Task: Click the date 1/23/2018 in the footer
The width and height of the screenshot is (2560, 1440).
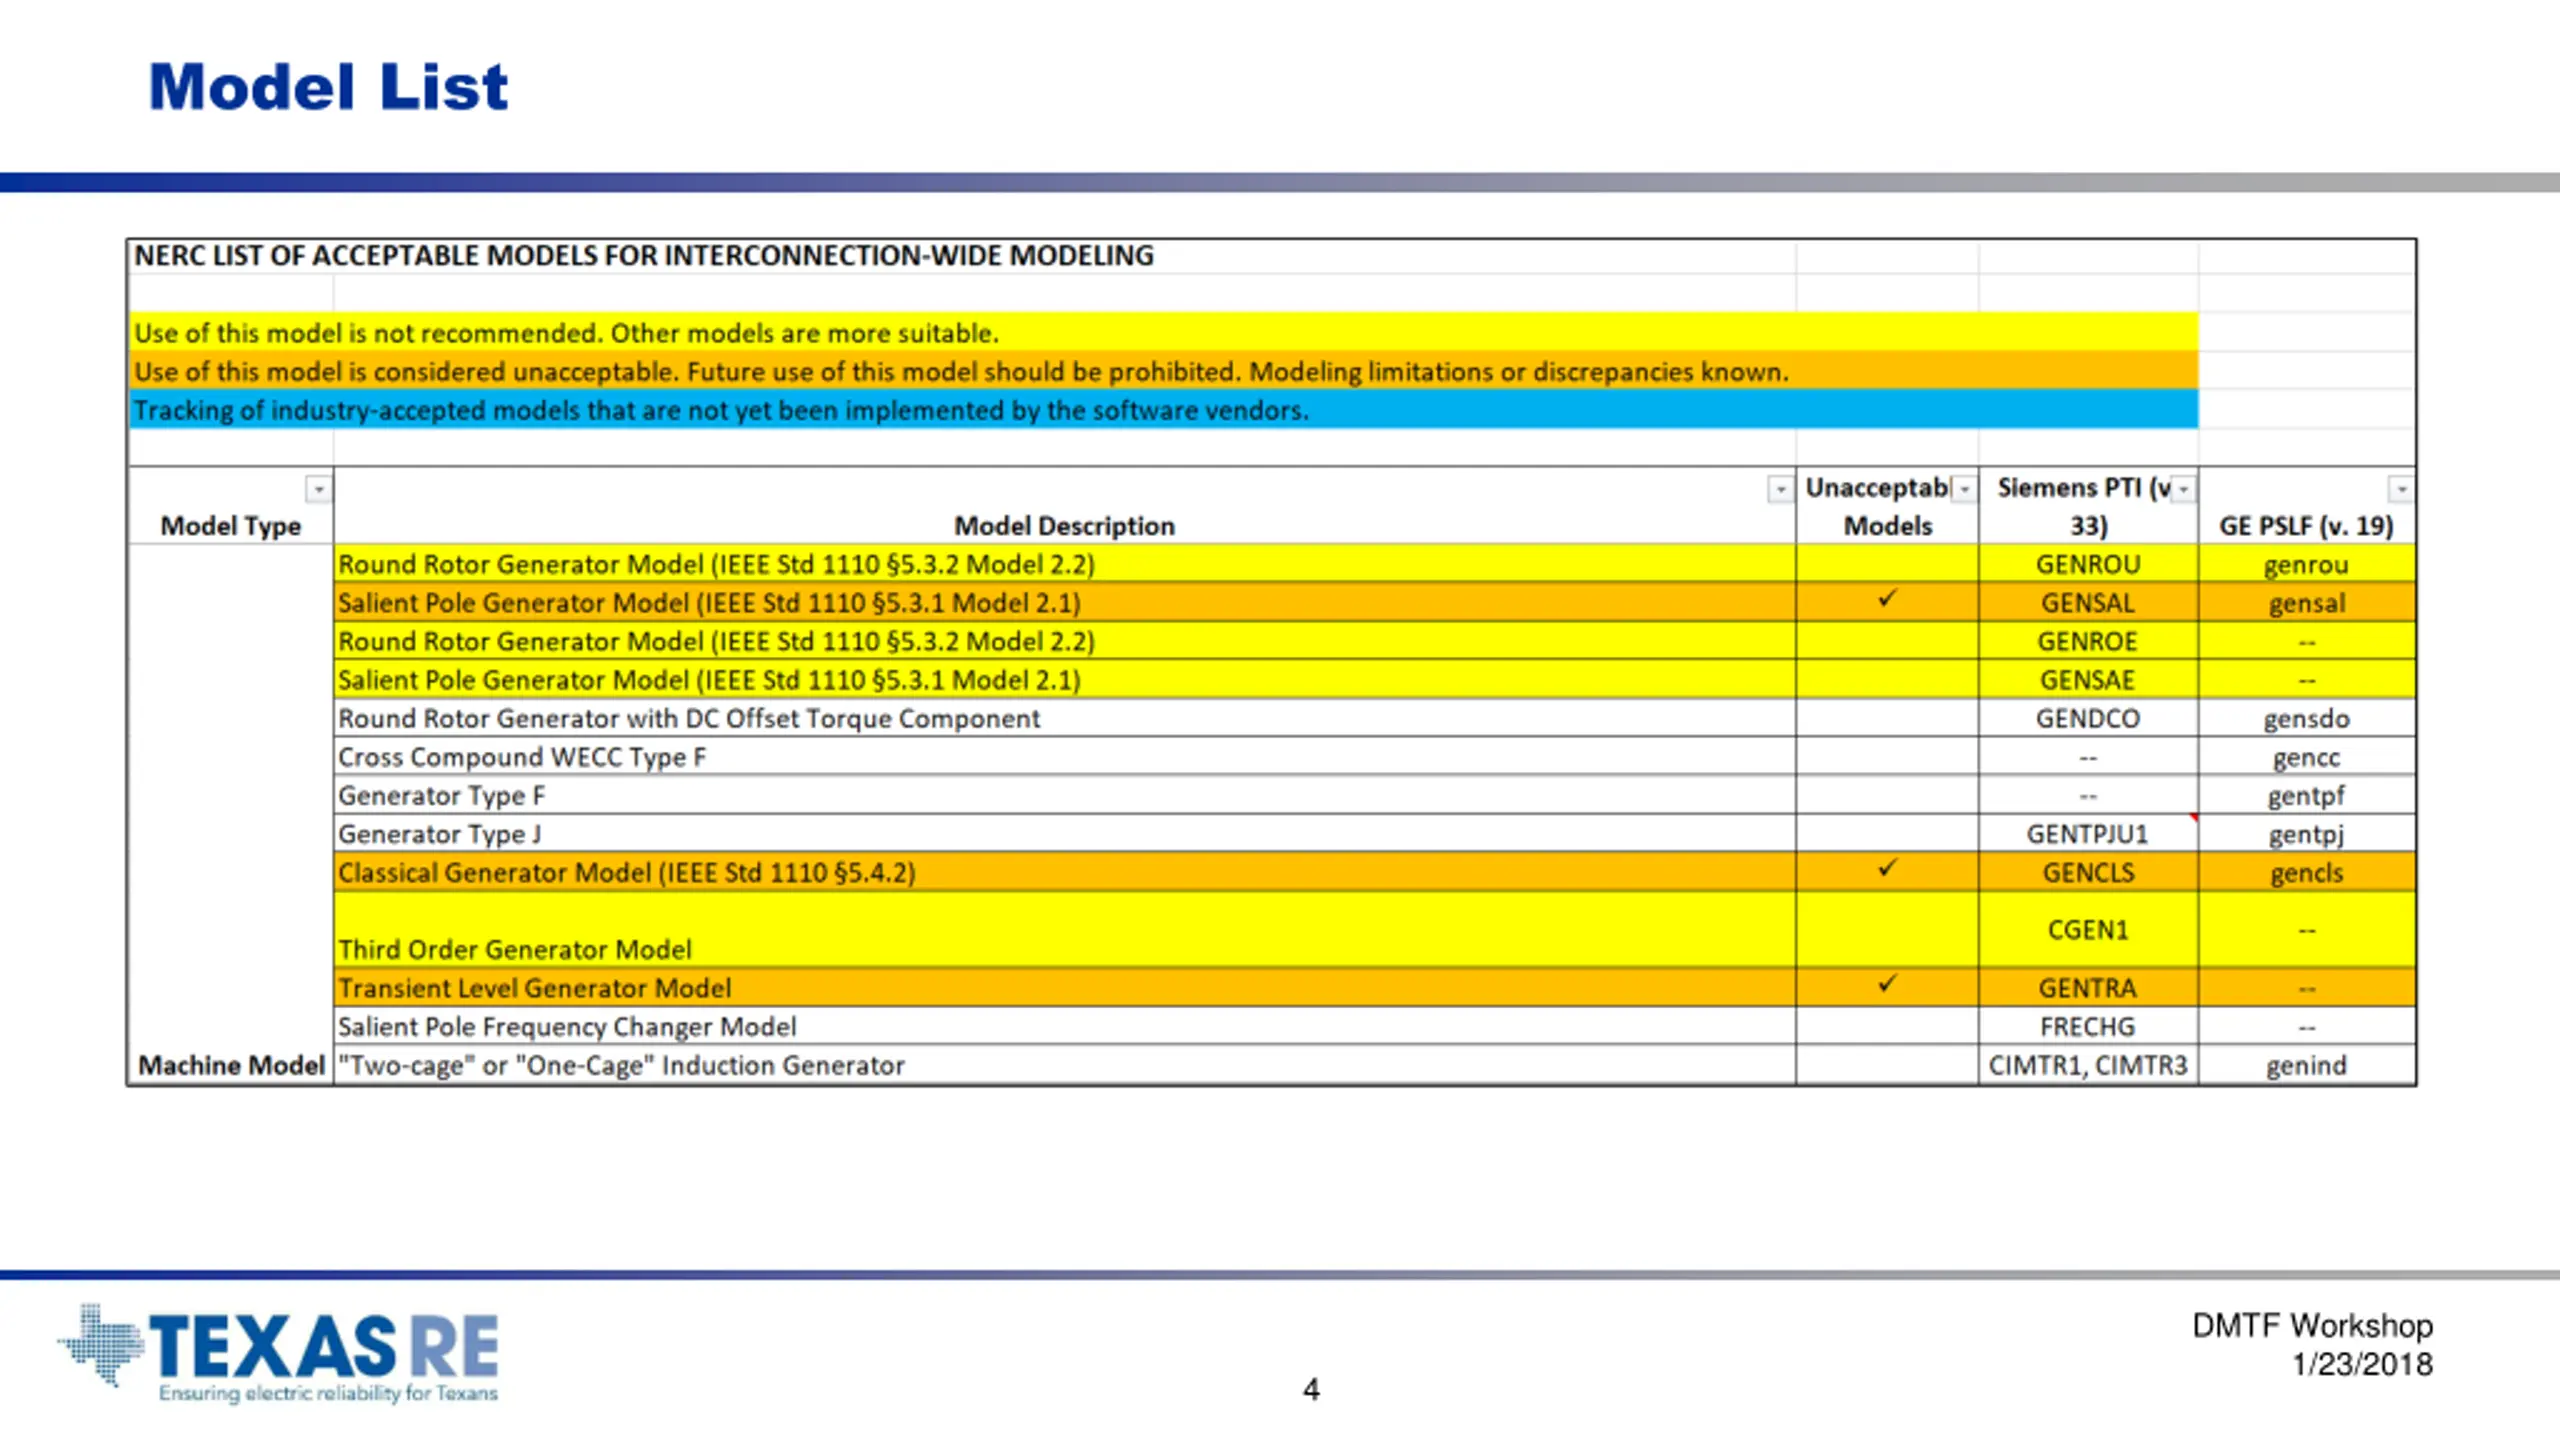Action: click(x=2362, y=1364)
